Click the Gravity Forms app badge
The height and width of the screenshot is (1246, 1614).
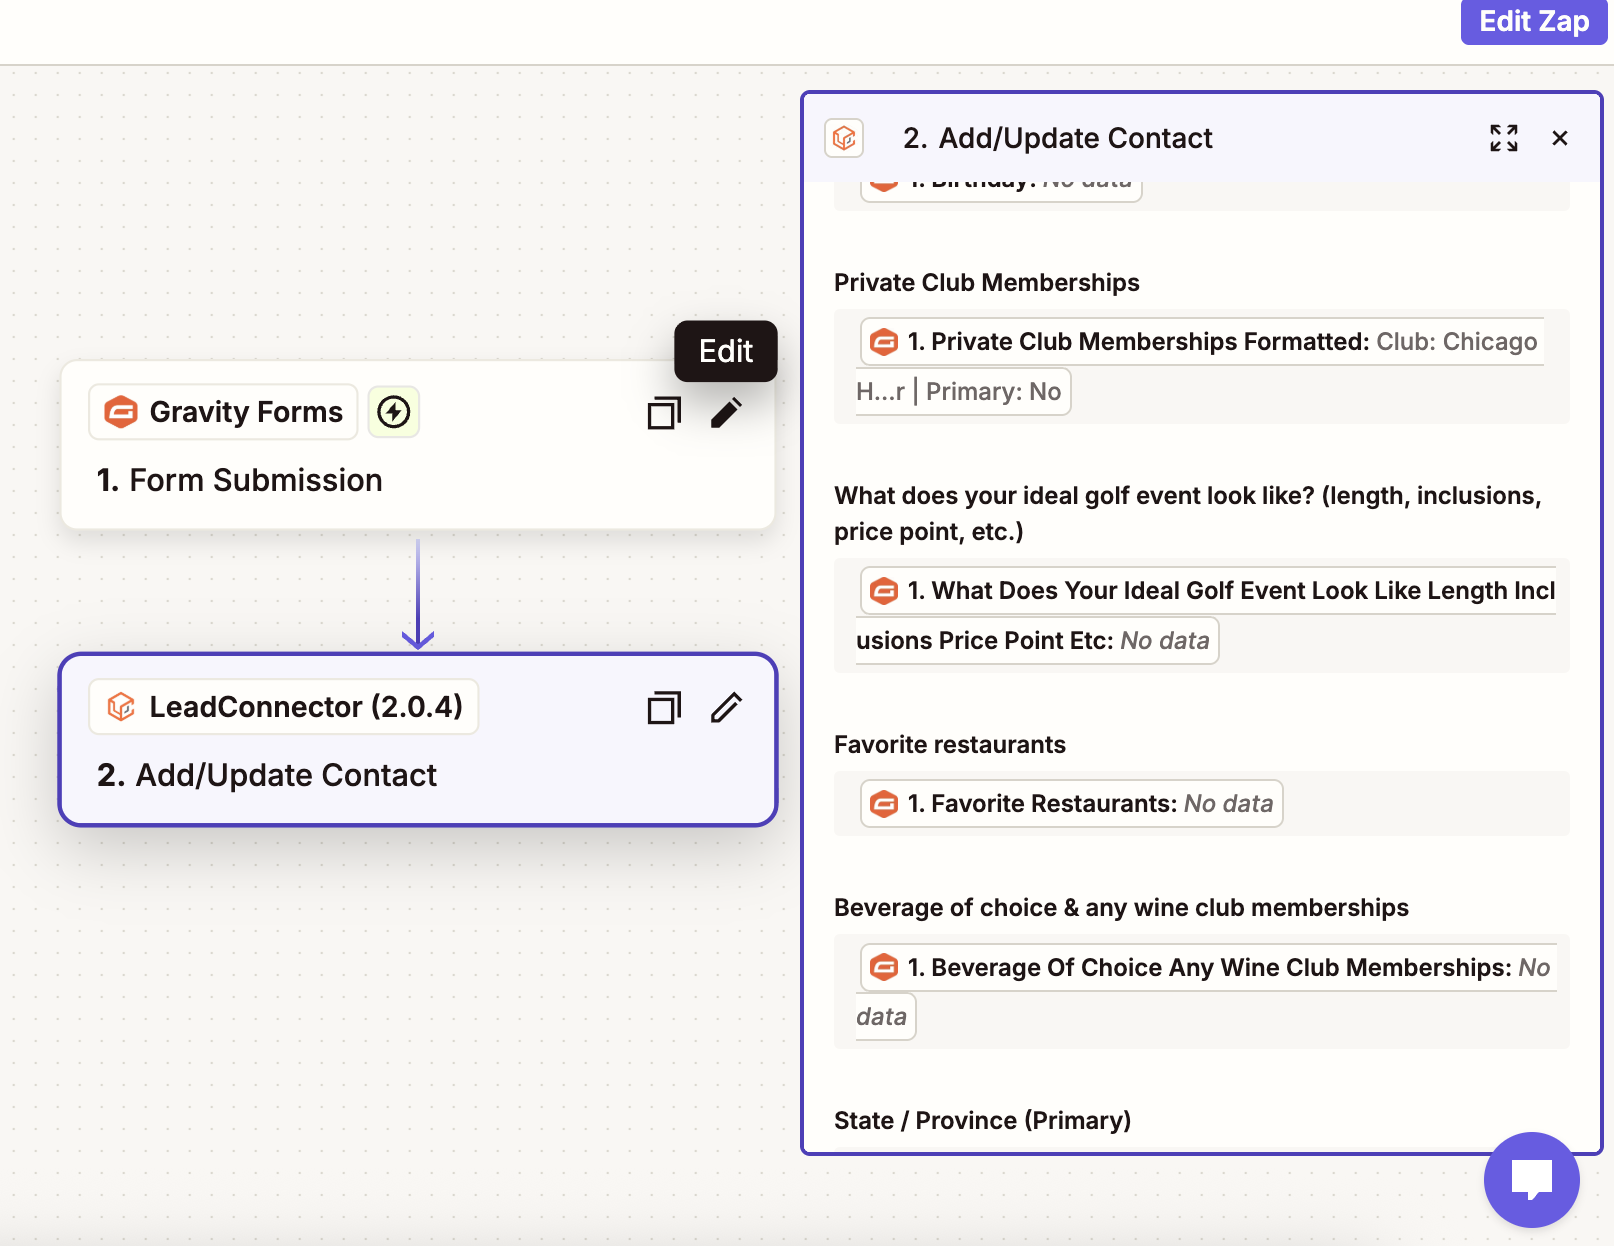(223, 412)
